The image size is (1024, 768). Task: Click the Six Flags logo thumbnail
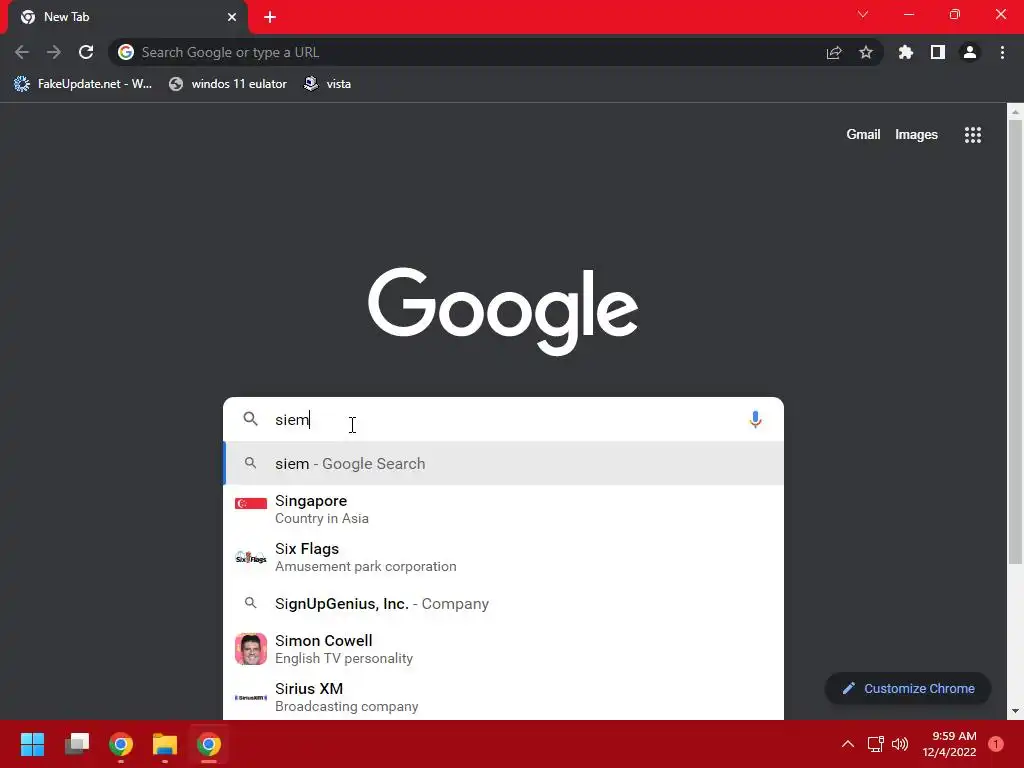(251, 558)
